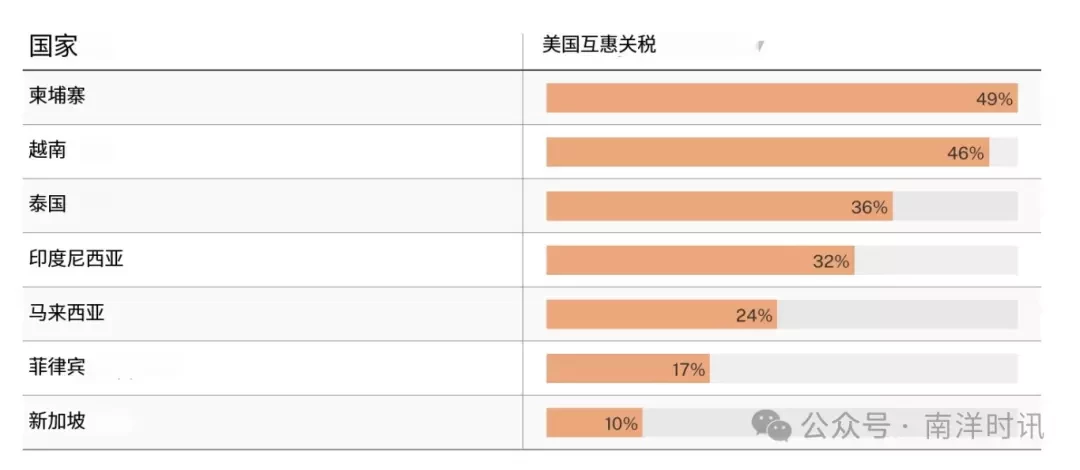Click the 32% orange bar
Image resolution: width=1080 pixels, height=470 pixels.
[700, 260]
